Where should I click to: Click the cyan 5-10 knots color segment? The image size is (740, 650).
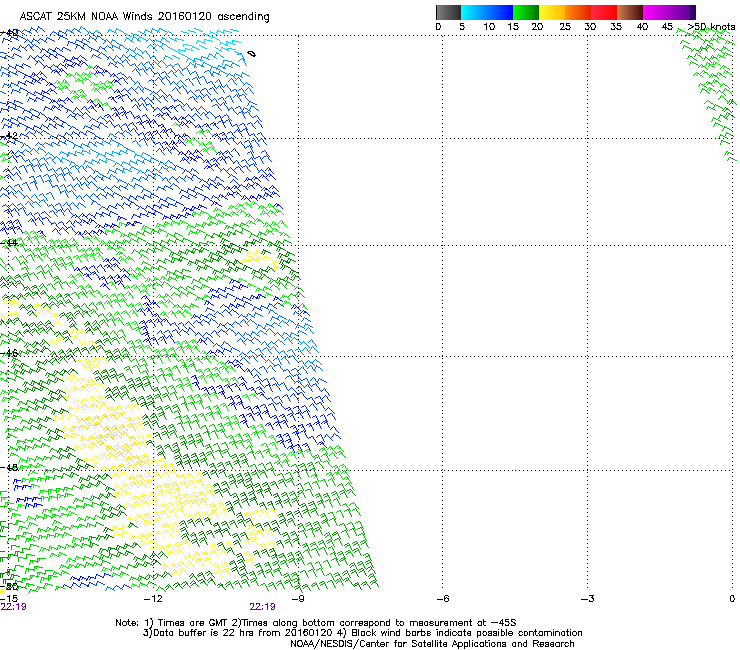click(474, 12)
